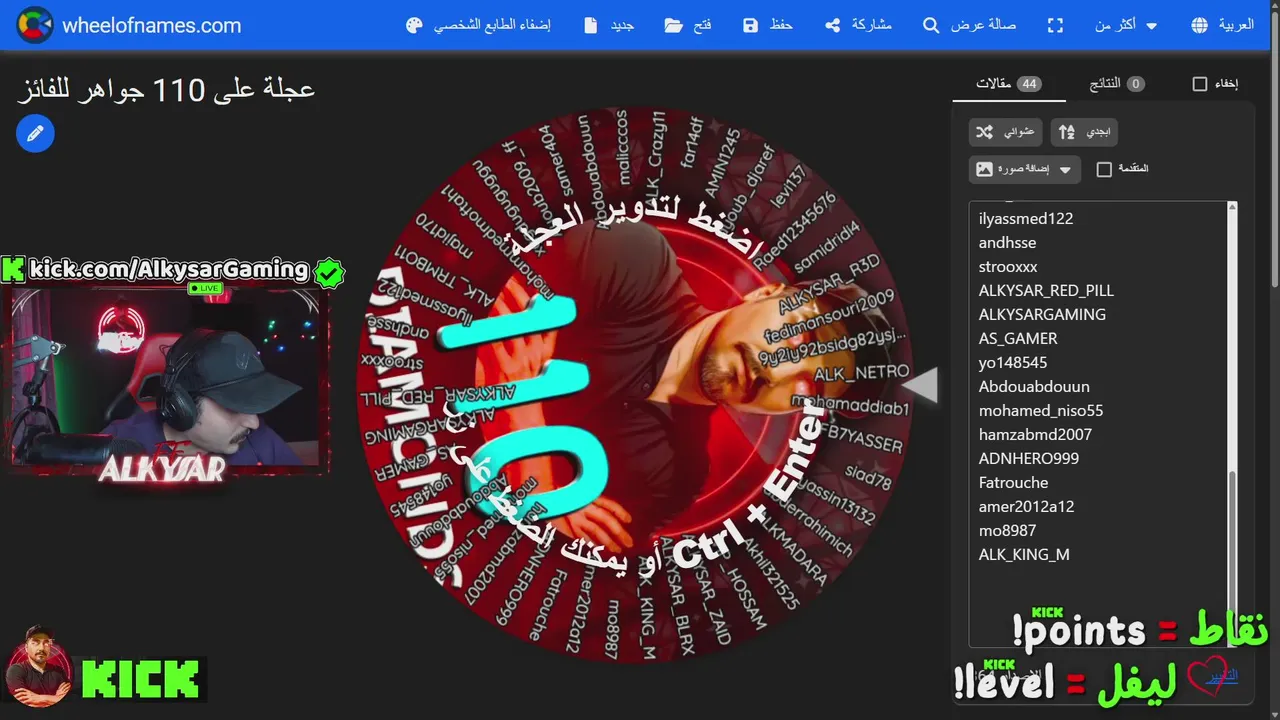Click the wheelofnames.com logo icon

coord(34,25)
